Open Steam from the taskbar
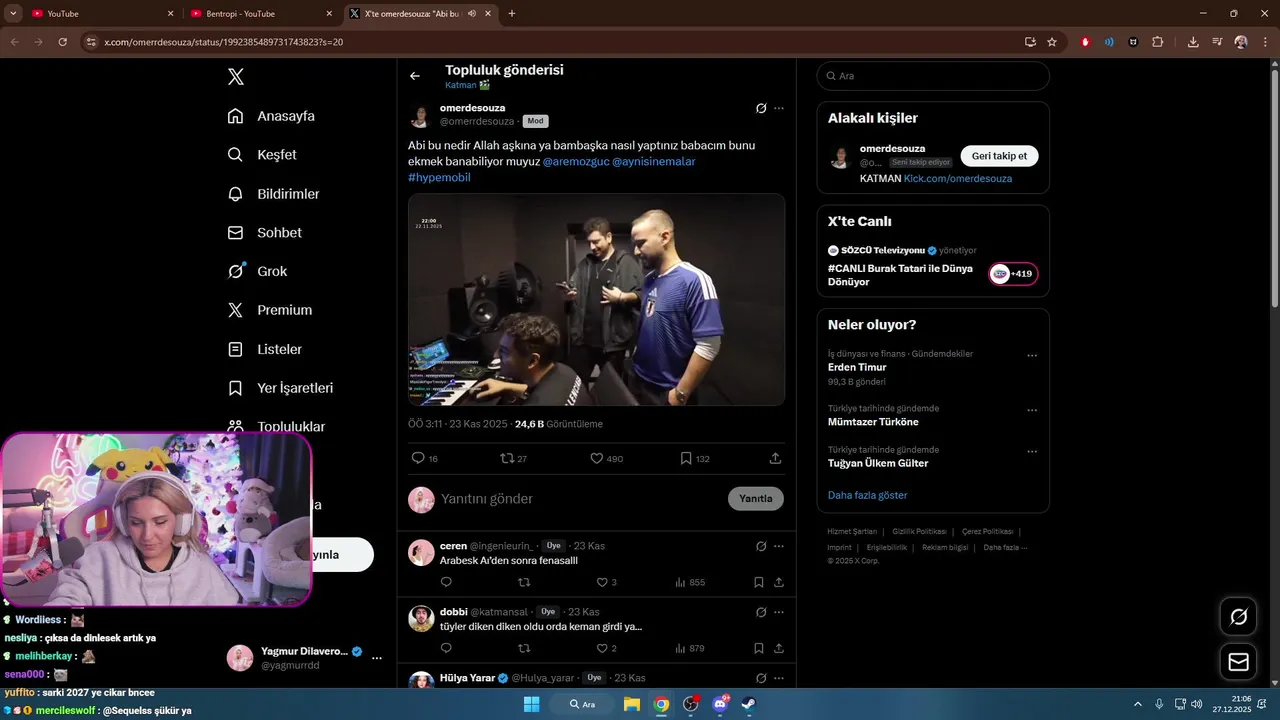 pyautogui.click(x=748, y=704)
